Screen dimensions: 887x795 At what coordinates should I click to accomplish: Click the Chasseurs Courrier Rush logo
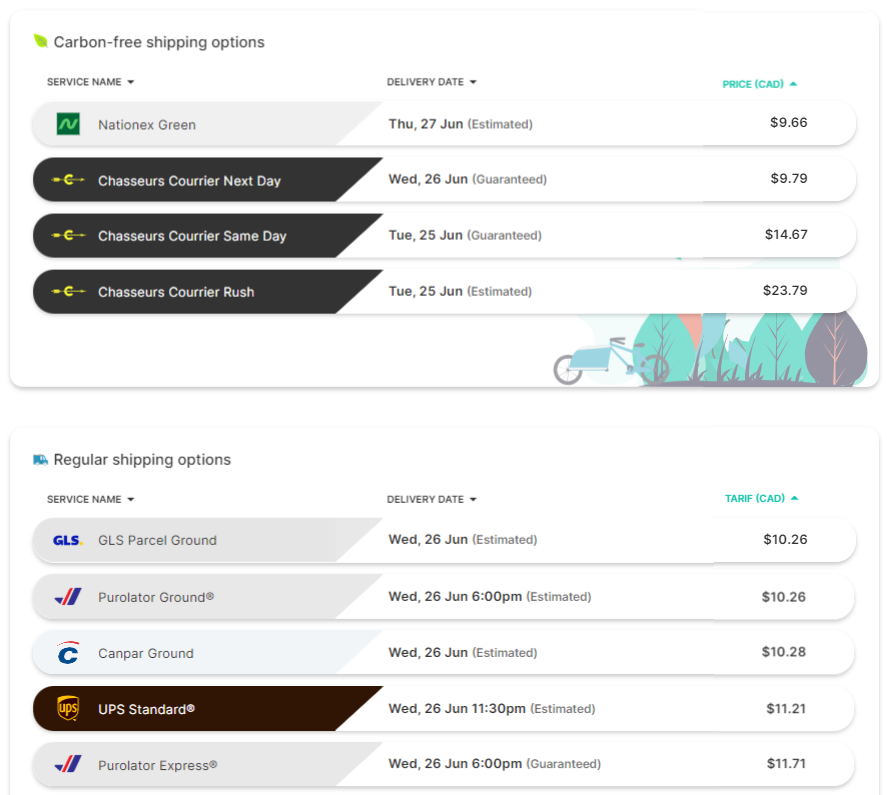coord(68,291)
